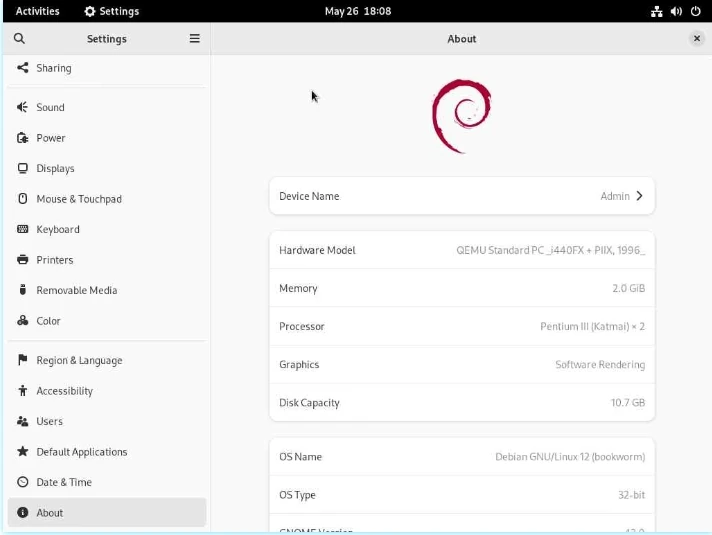712x535 pixels.
Task: Click the 2.0 GiB memory value
Action: tap(628, 288)
